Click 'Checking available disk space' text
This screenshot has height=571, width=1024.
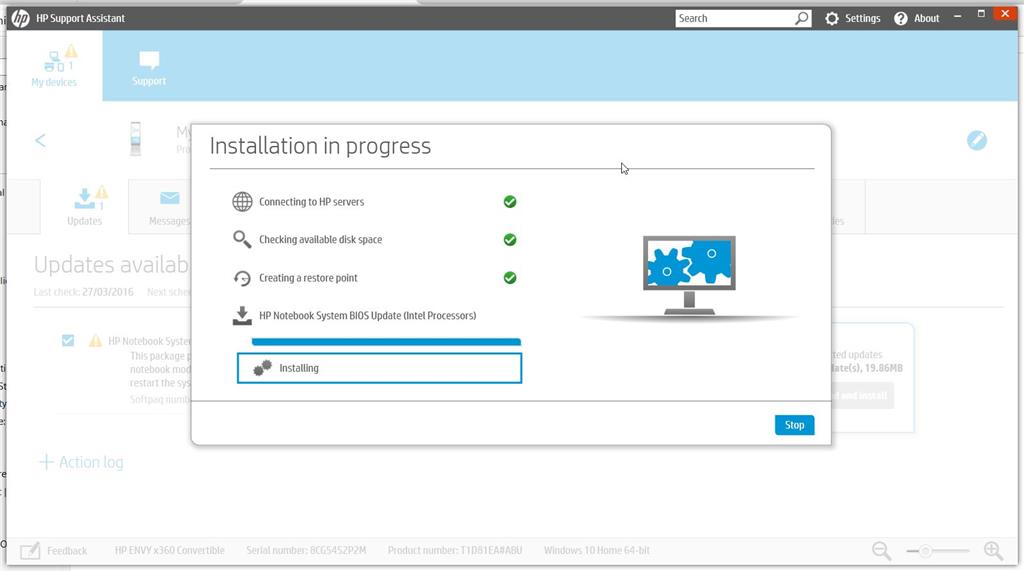tap(321, 240)
